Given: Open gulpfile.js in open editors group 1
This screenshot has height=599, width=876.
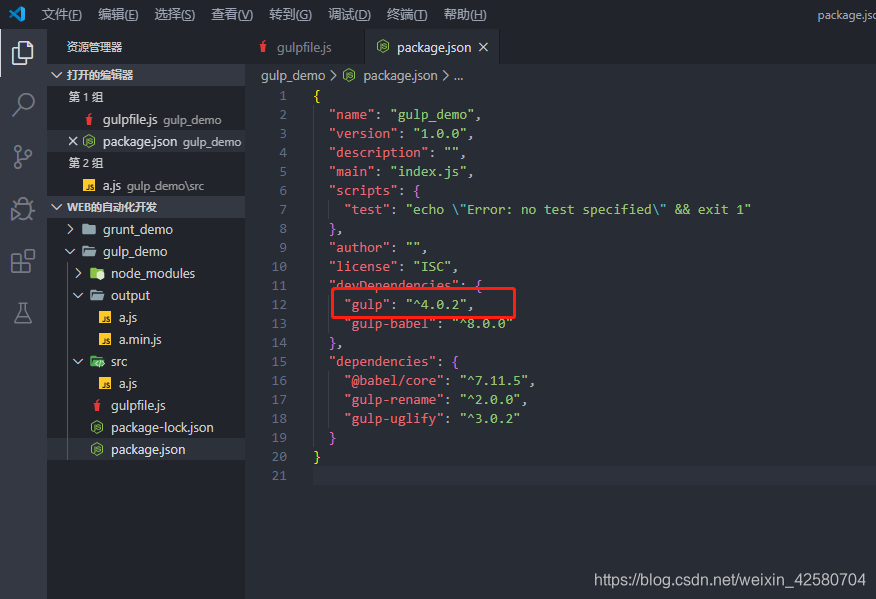Looking at the screenshot, I should tap(146, 120).
